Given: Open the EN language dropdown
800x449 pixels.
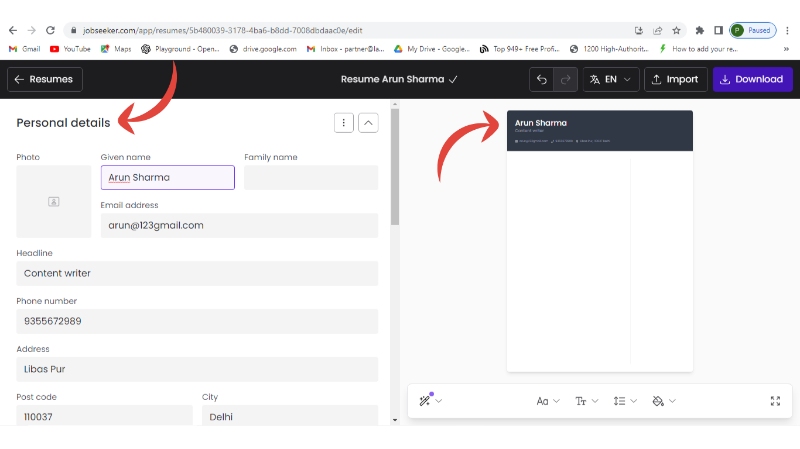Looking at the screenshot, I should tap(610, 80).
